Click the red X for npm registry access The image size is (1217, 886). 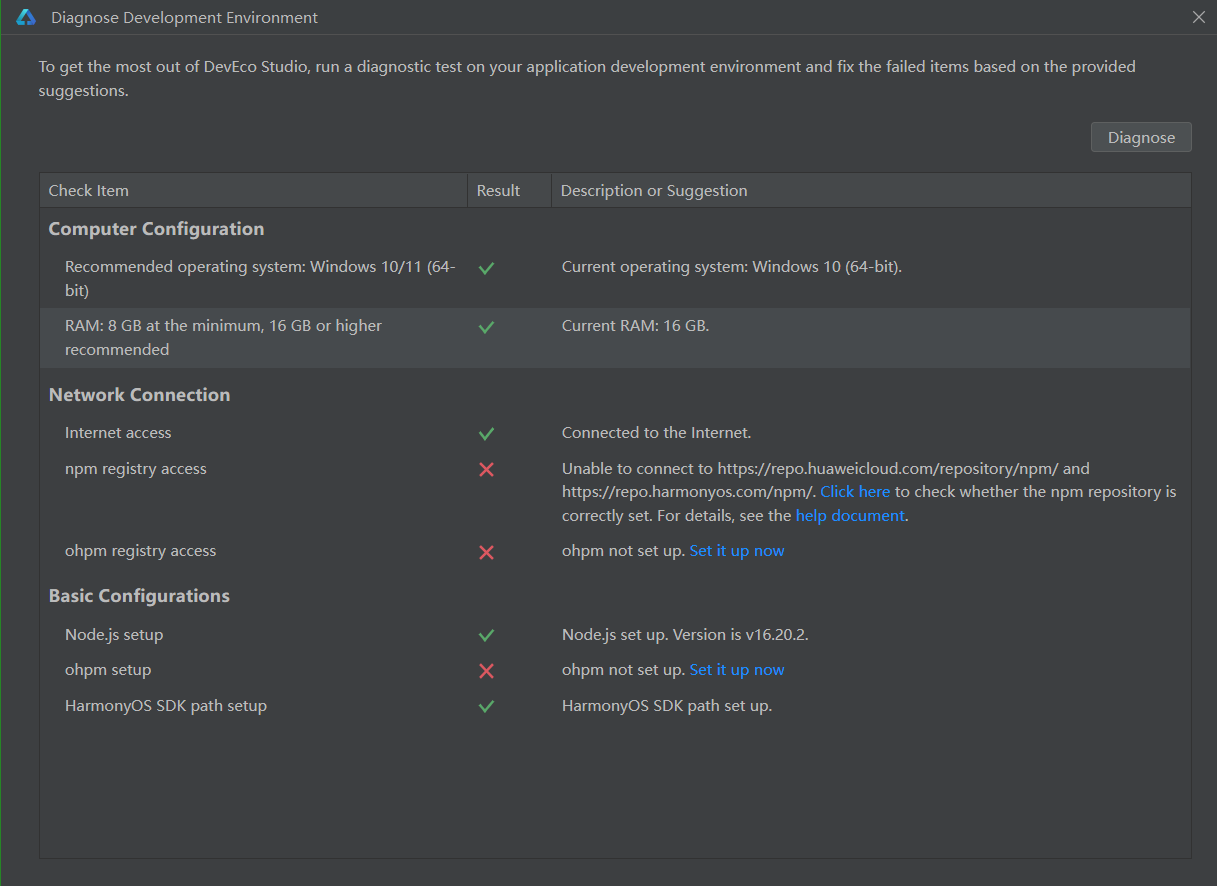(486, 469)
